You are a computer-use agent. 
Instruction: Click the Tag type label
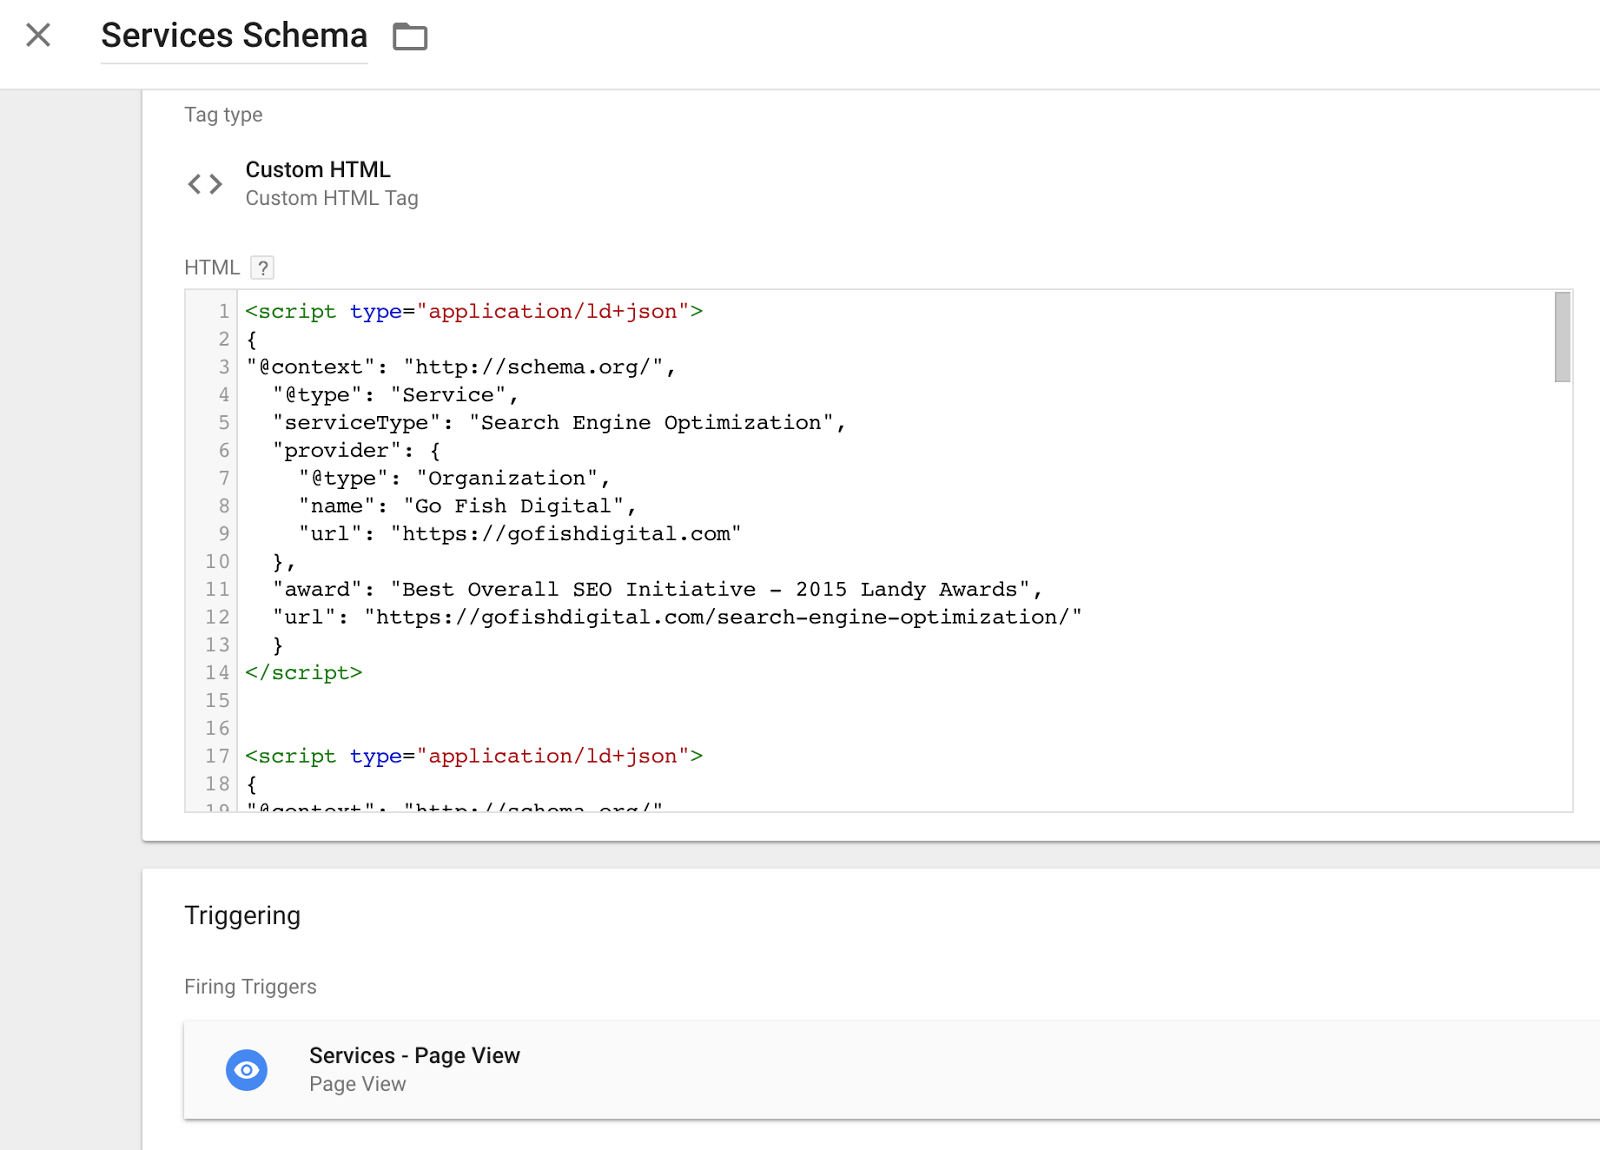point(223,115)
